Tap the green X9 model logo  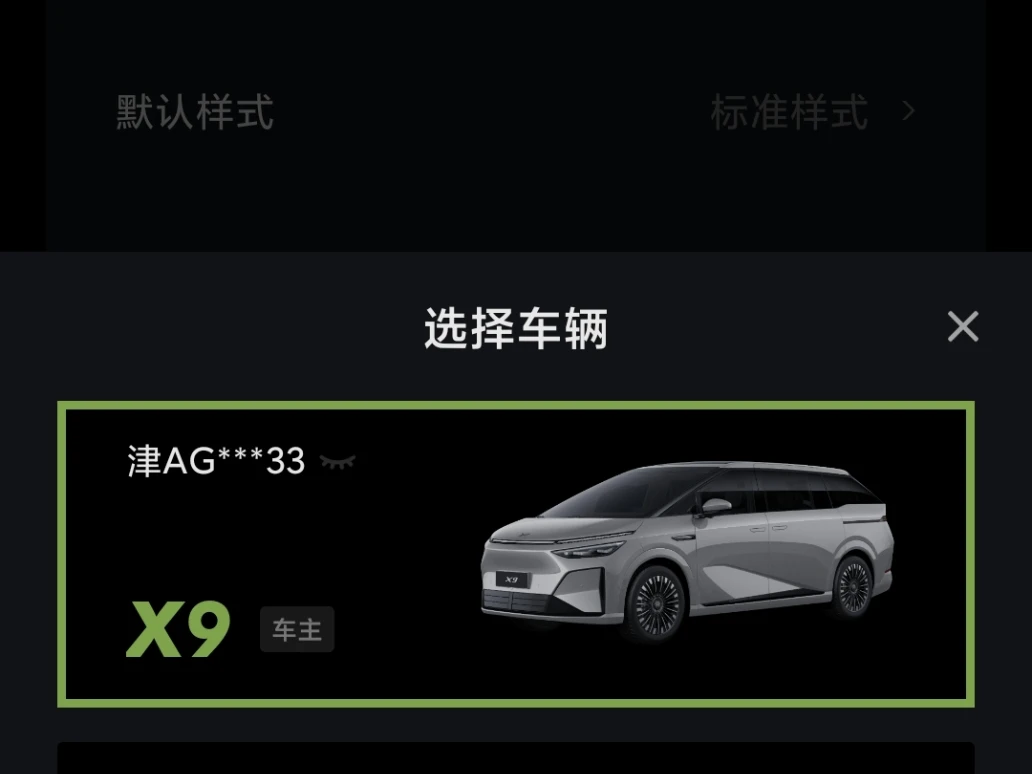tap(178, 629)
